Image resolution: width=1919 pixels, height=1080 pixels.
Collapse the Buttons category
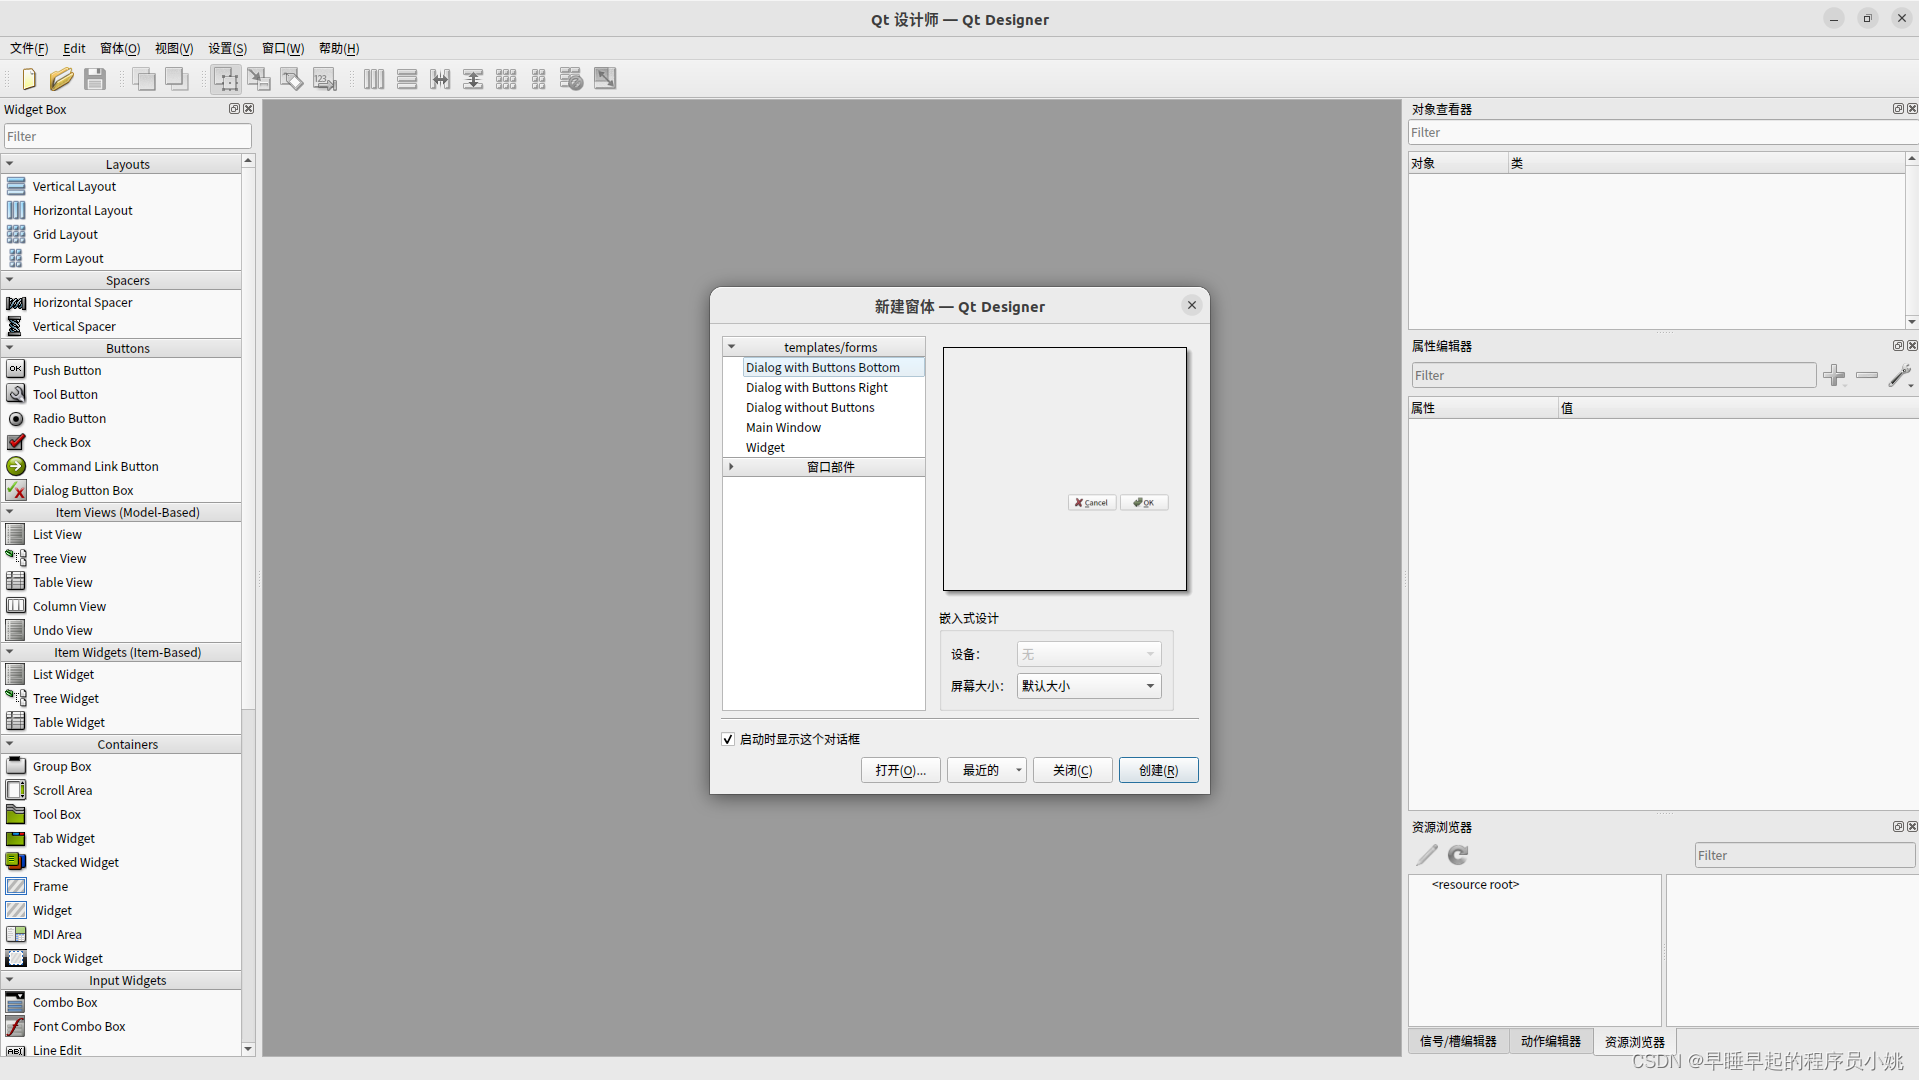[x=10, y=348]
